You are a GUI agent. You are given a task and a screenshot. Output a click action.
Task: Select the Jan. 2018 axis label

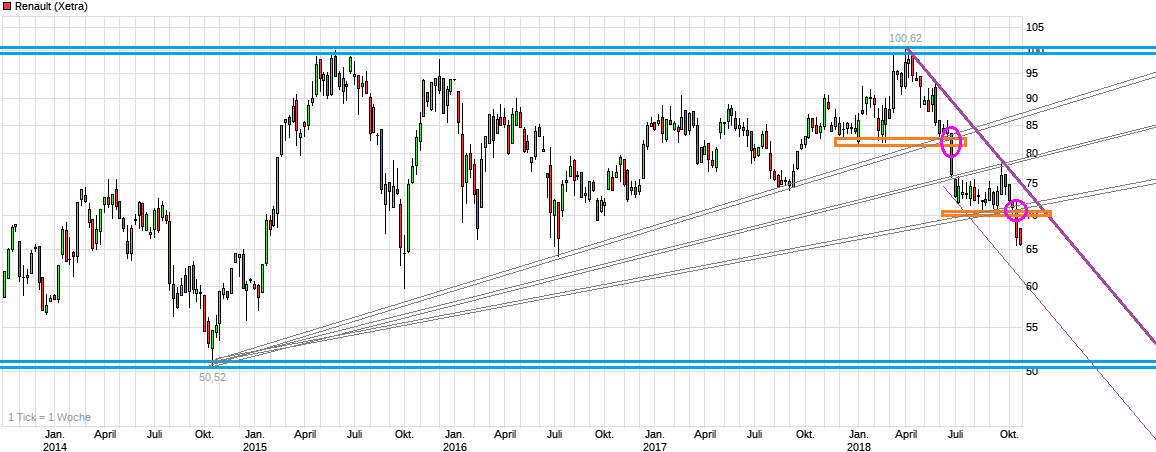(858, 440)
